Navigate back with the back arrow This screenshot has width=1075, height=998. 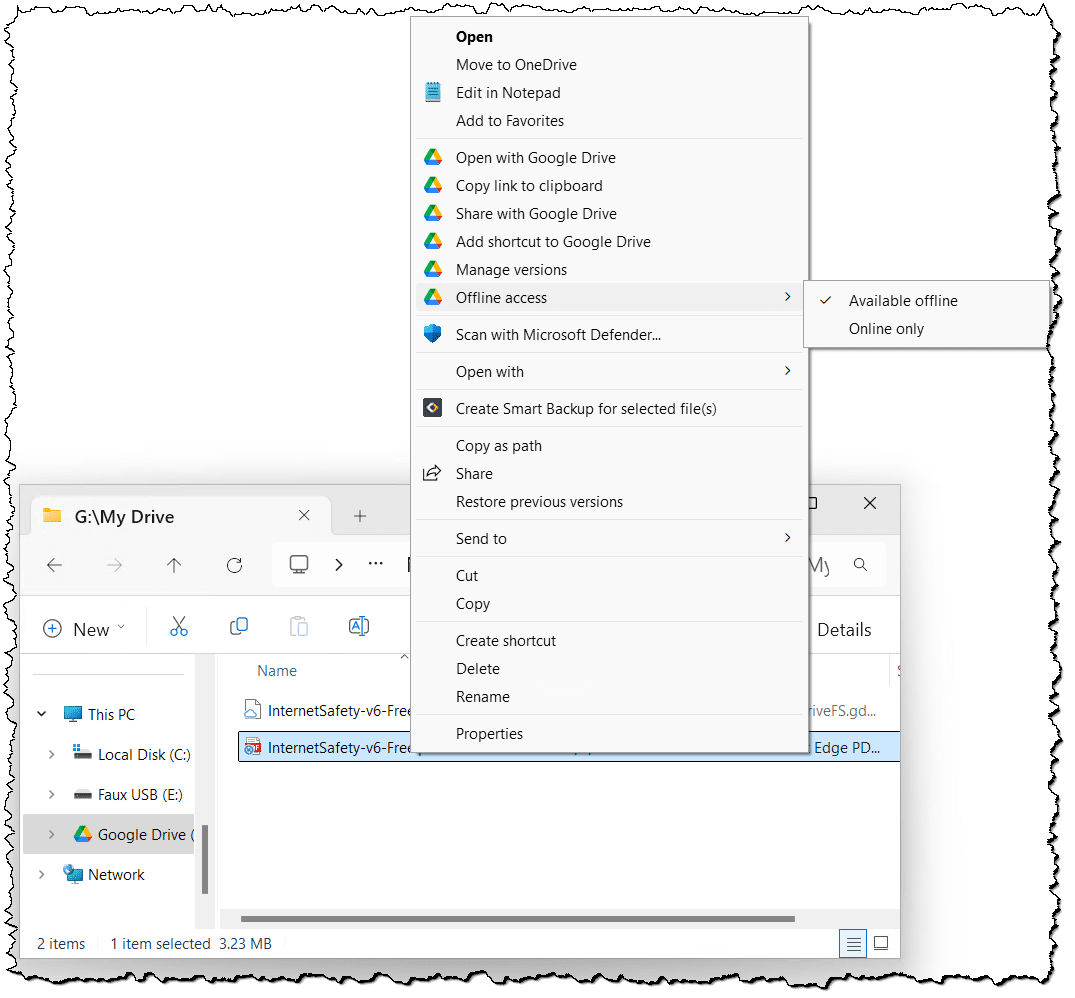click(x=54, y=565)
